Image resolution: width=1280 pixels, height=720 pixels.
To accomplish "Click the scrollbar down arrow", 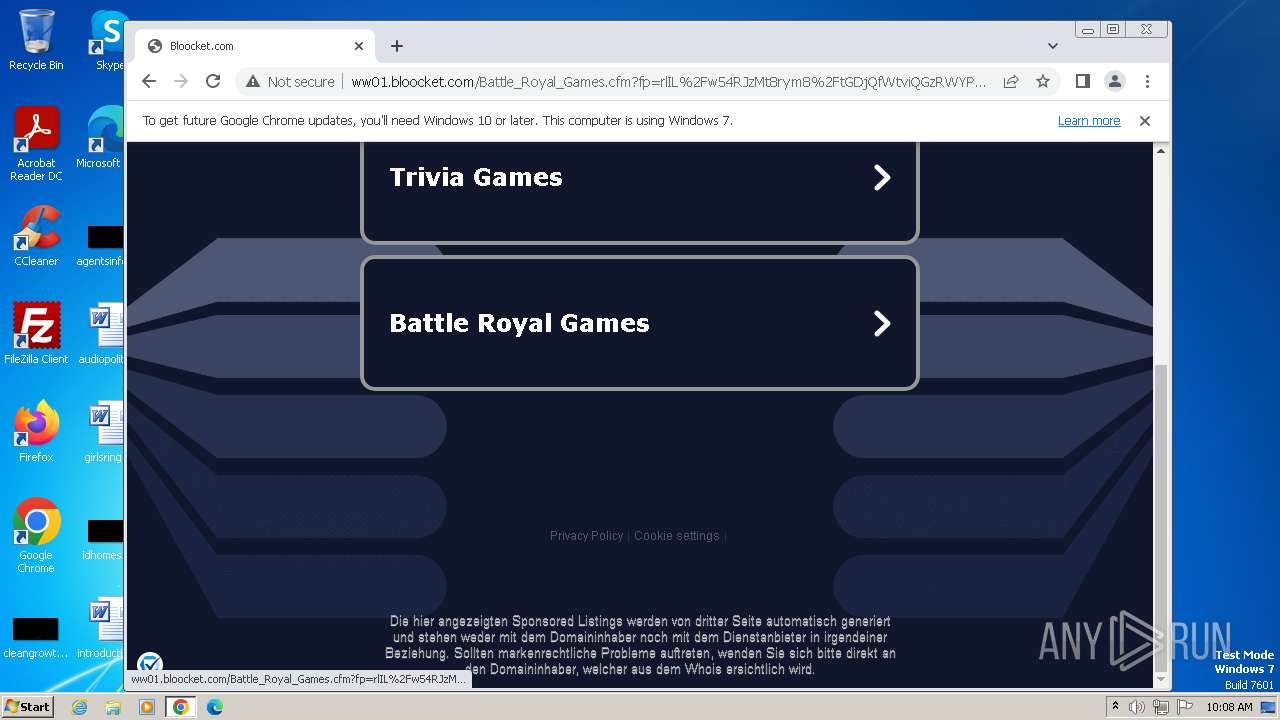I will click(x=1161, y=680).
